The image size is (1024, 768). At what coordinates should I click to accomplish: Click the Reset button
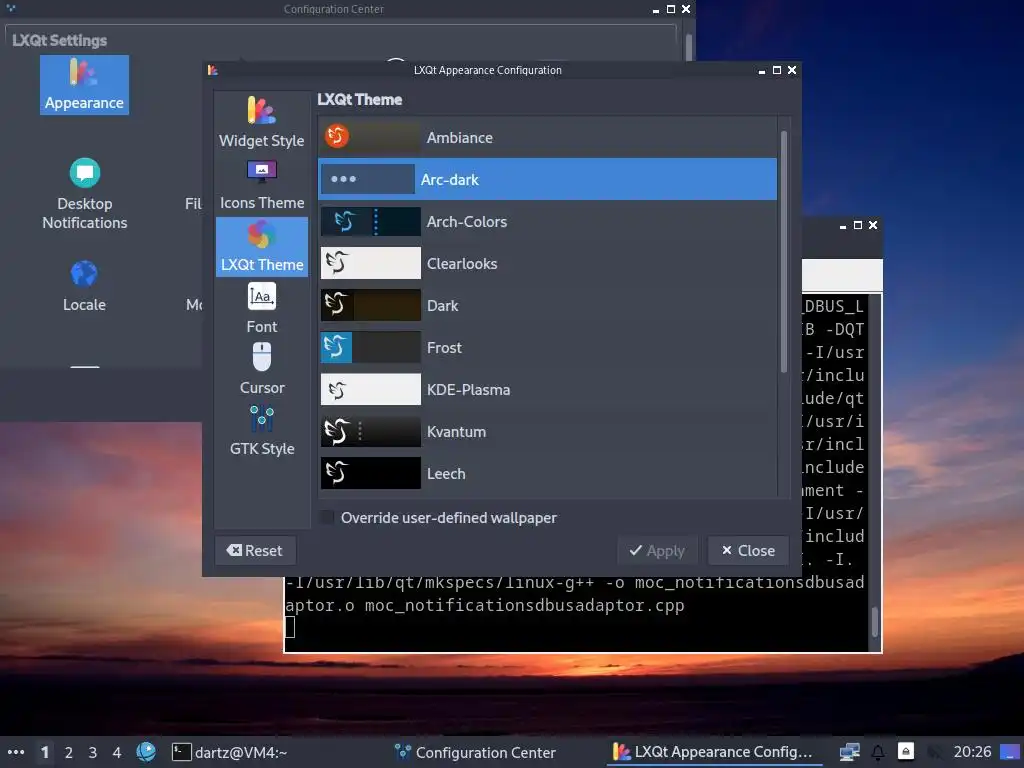[255, 551]
